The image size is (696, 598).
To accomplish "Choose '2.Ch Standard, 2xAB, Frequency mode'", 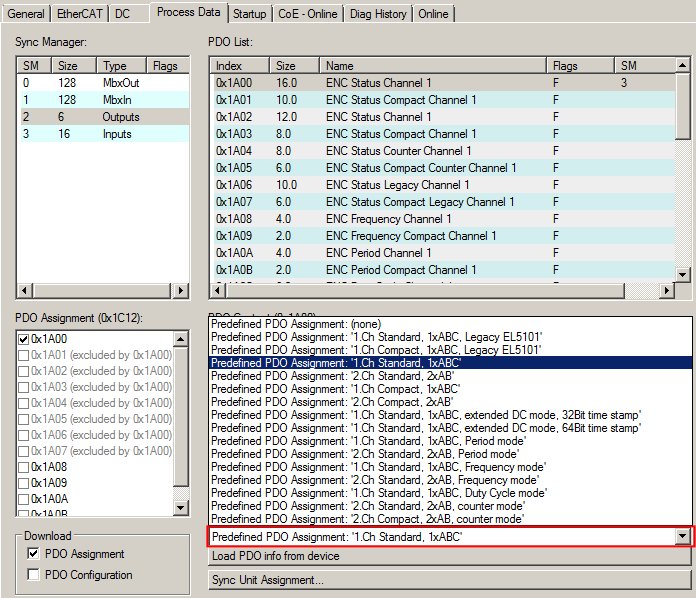I will click(450, 480).
